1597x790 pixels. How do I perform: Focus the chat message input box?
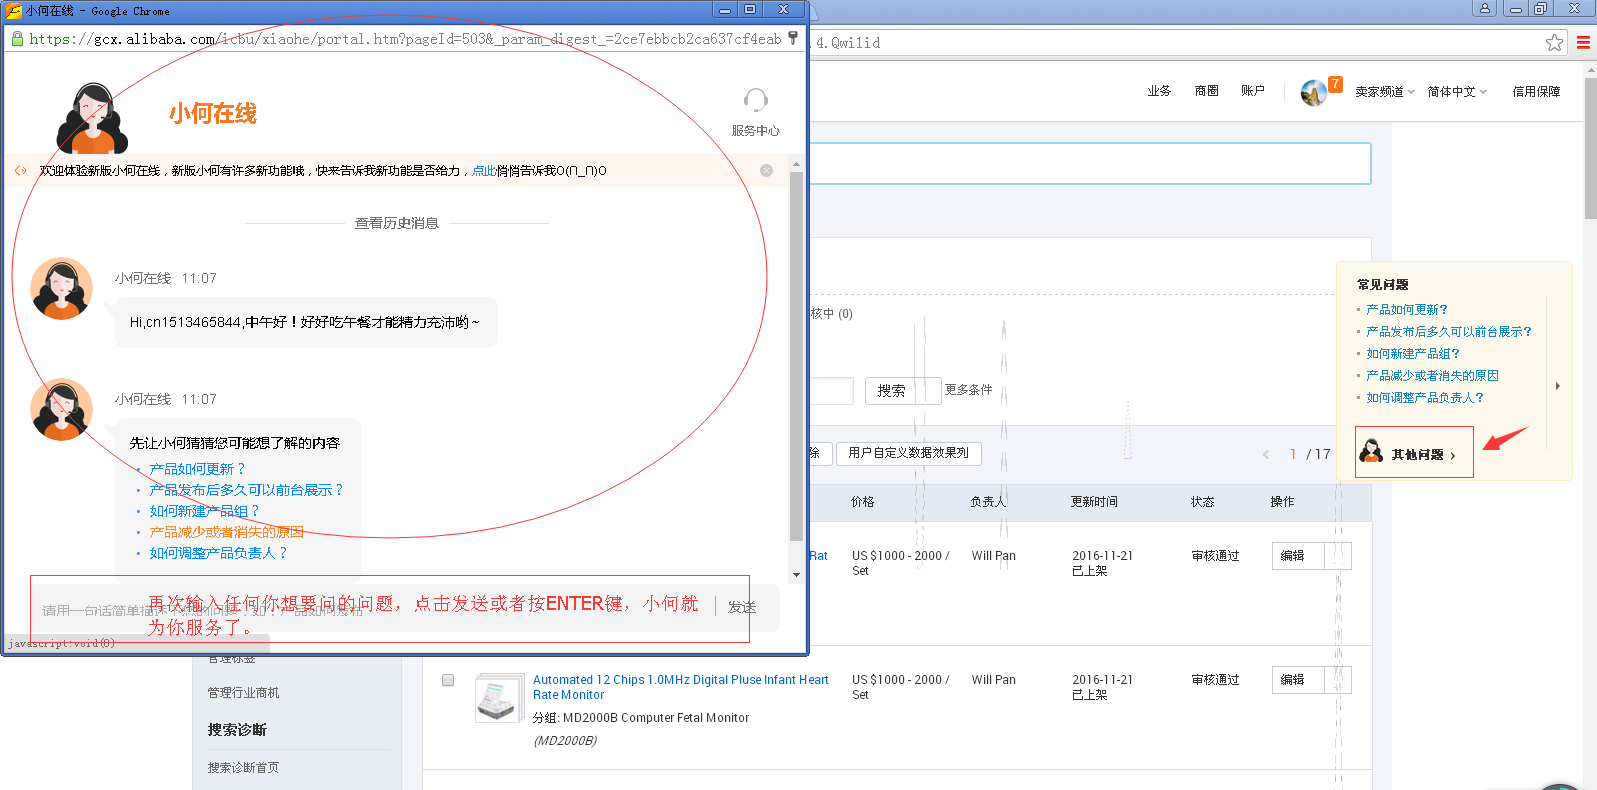[370, 608]
